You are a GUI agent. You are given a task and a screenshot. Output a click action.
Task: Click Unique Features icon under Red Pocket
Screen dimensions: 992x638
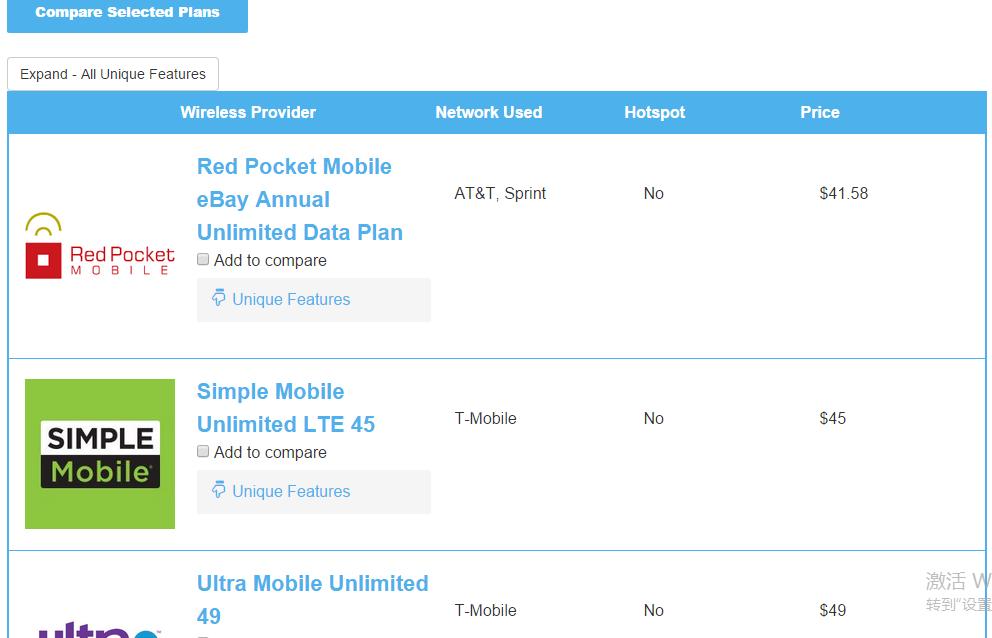coord(219,298)
